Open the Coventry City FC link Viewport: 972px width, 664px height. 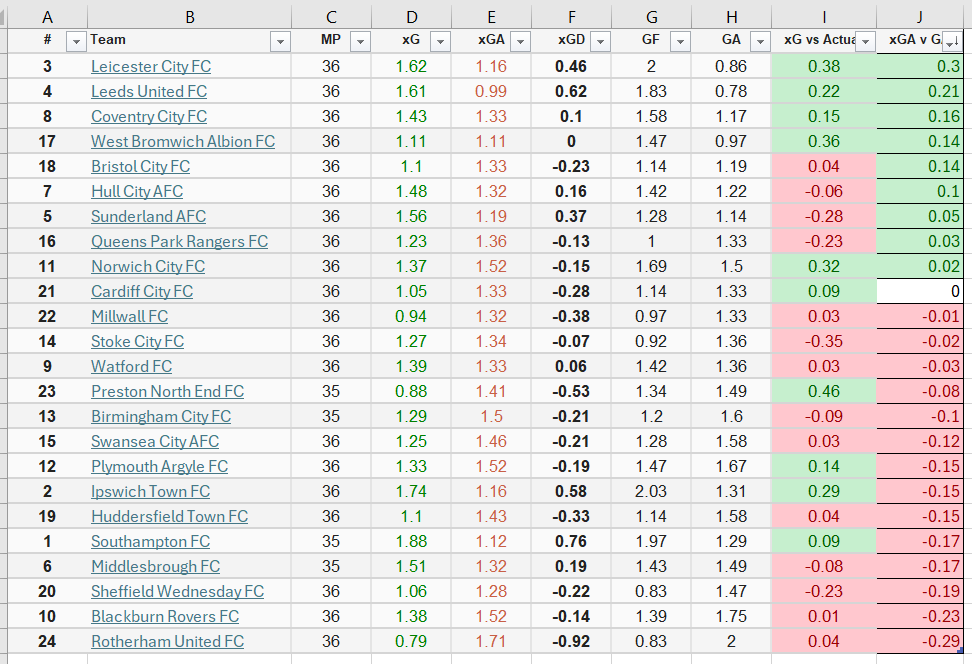click(x=149, y=117)
